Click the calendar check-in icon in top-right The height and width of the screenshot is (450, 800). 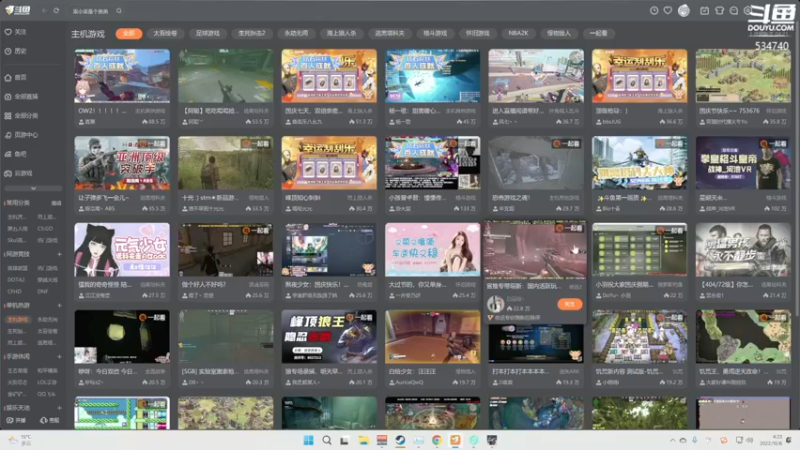pyautogui.click(x=705, y=11)
